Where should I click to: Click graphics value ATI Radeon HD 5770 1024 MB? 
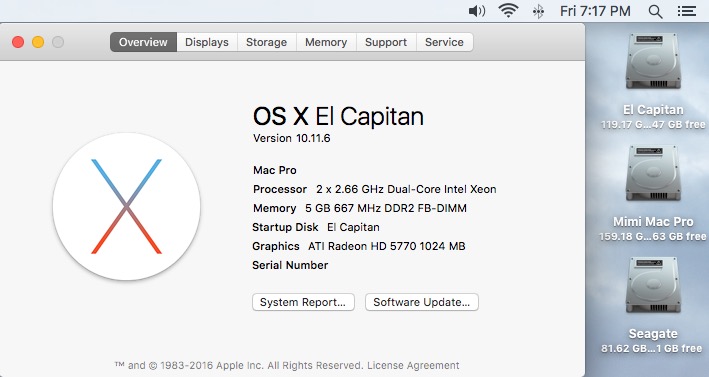(387, 246)
